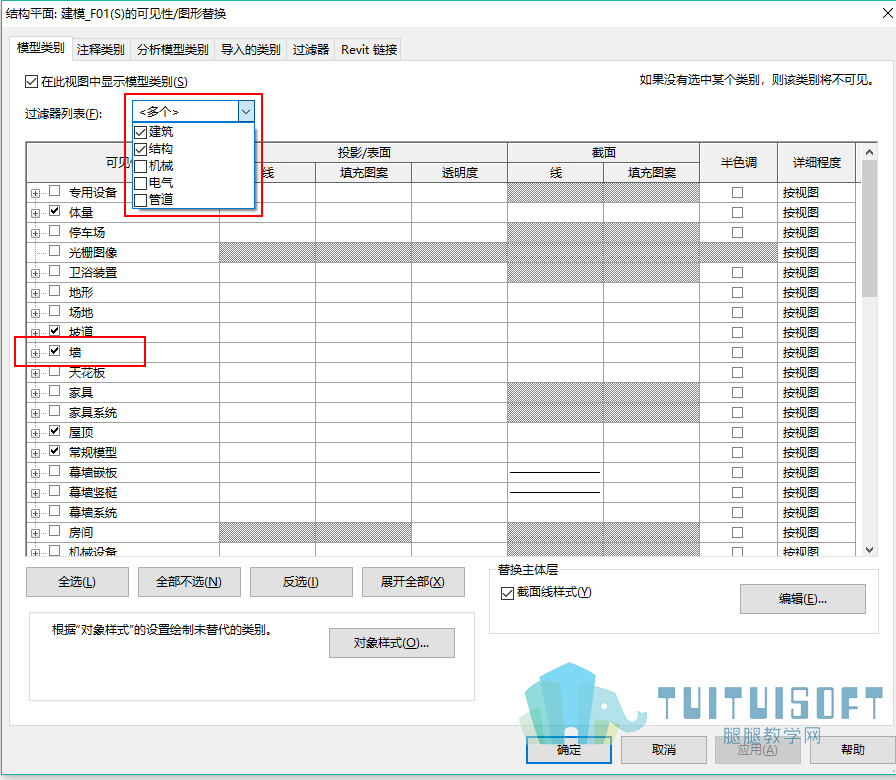Viewport: 896px width, 780px height.
Task: Click the 展开全部(X) button
Action: (413, 582)
